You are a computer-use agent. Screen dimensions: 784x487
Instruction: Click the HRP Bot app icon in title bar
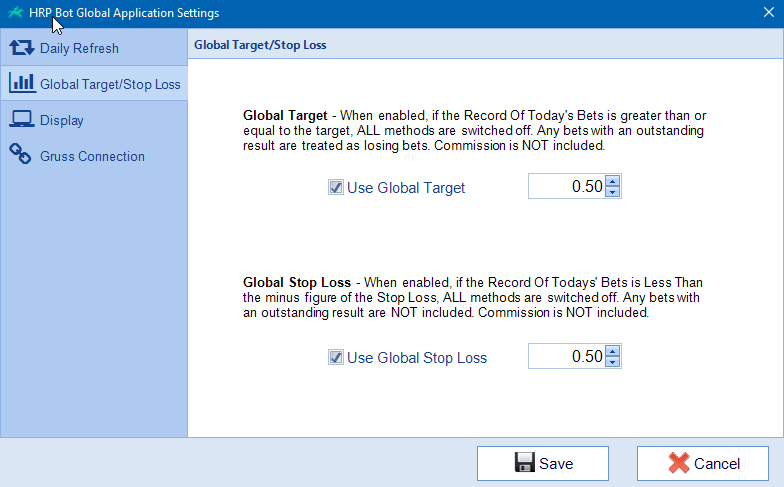pyautogui.click(x=16, y=12)
